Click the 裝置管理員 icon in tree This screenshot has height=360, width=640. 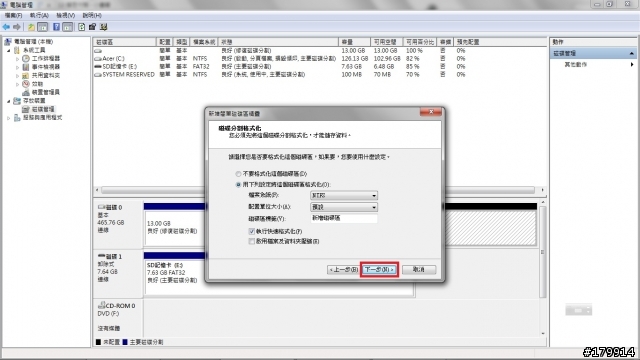point(26,92)
